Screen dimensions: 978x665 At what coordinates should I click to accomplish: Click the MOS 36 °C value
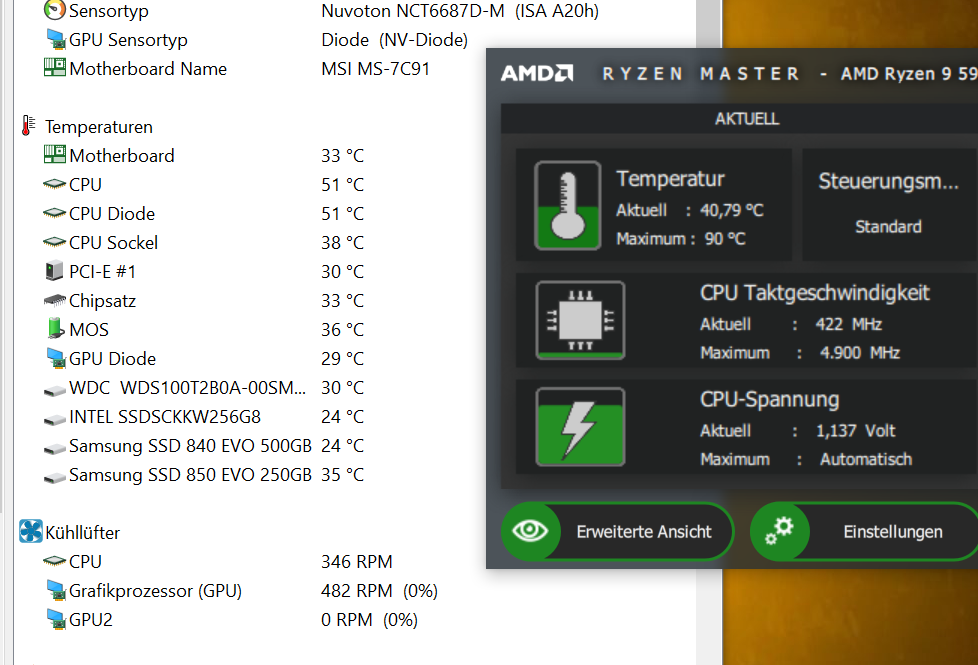(x=342, y=329)
